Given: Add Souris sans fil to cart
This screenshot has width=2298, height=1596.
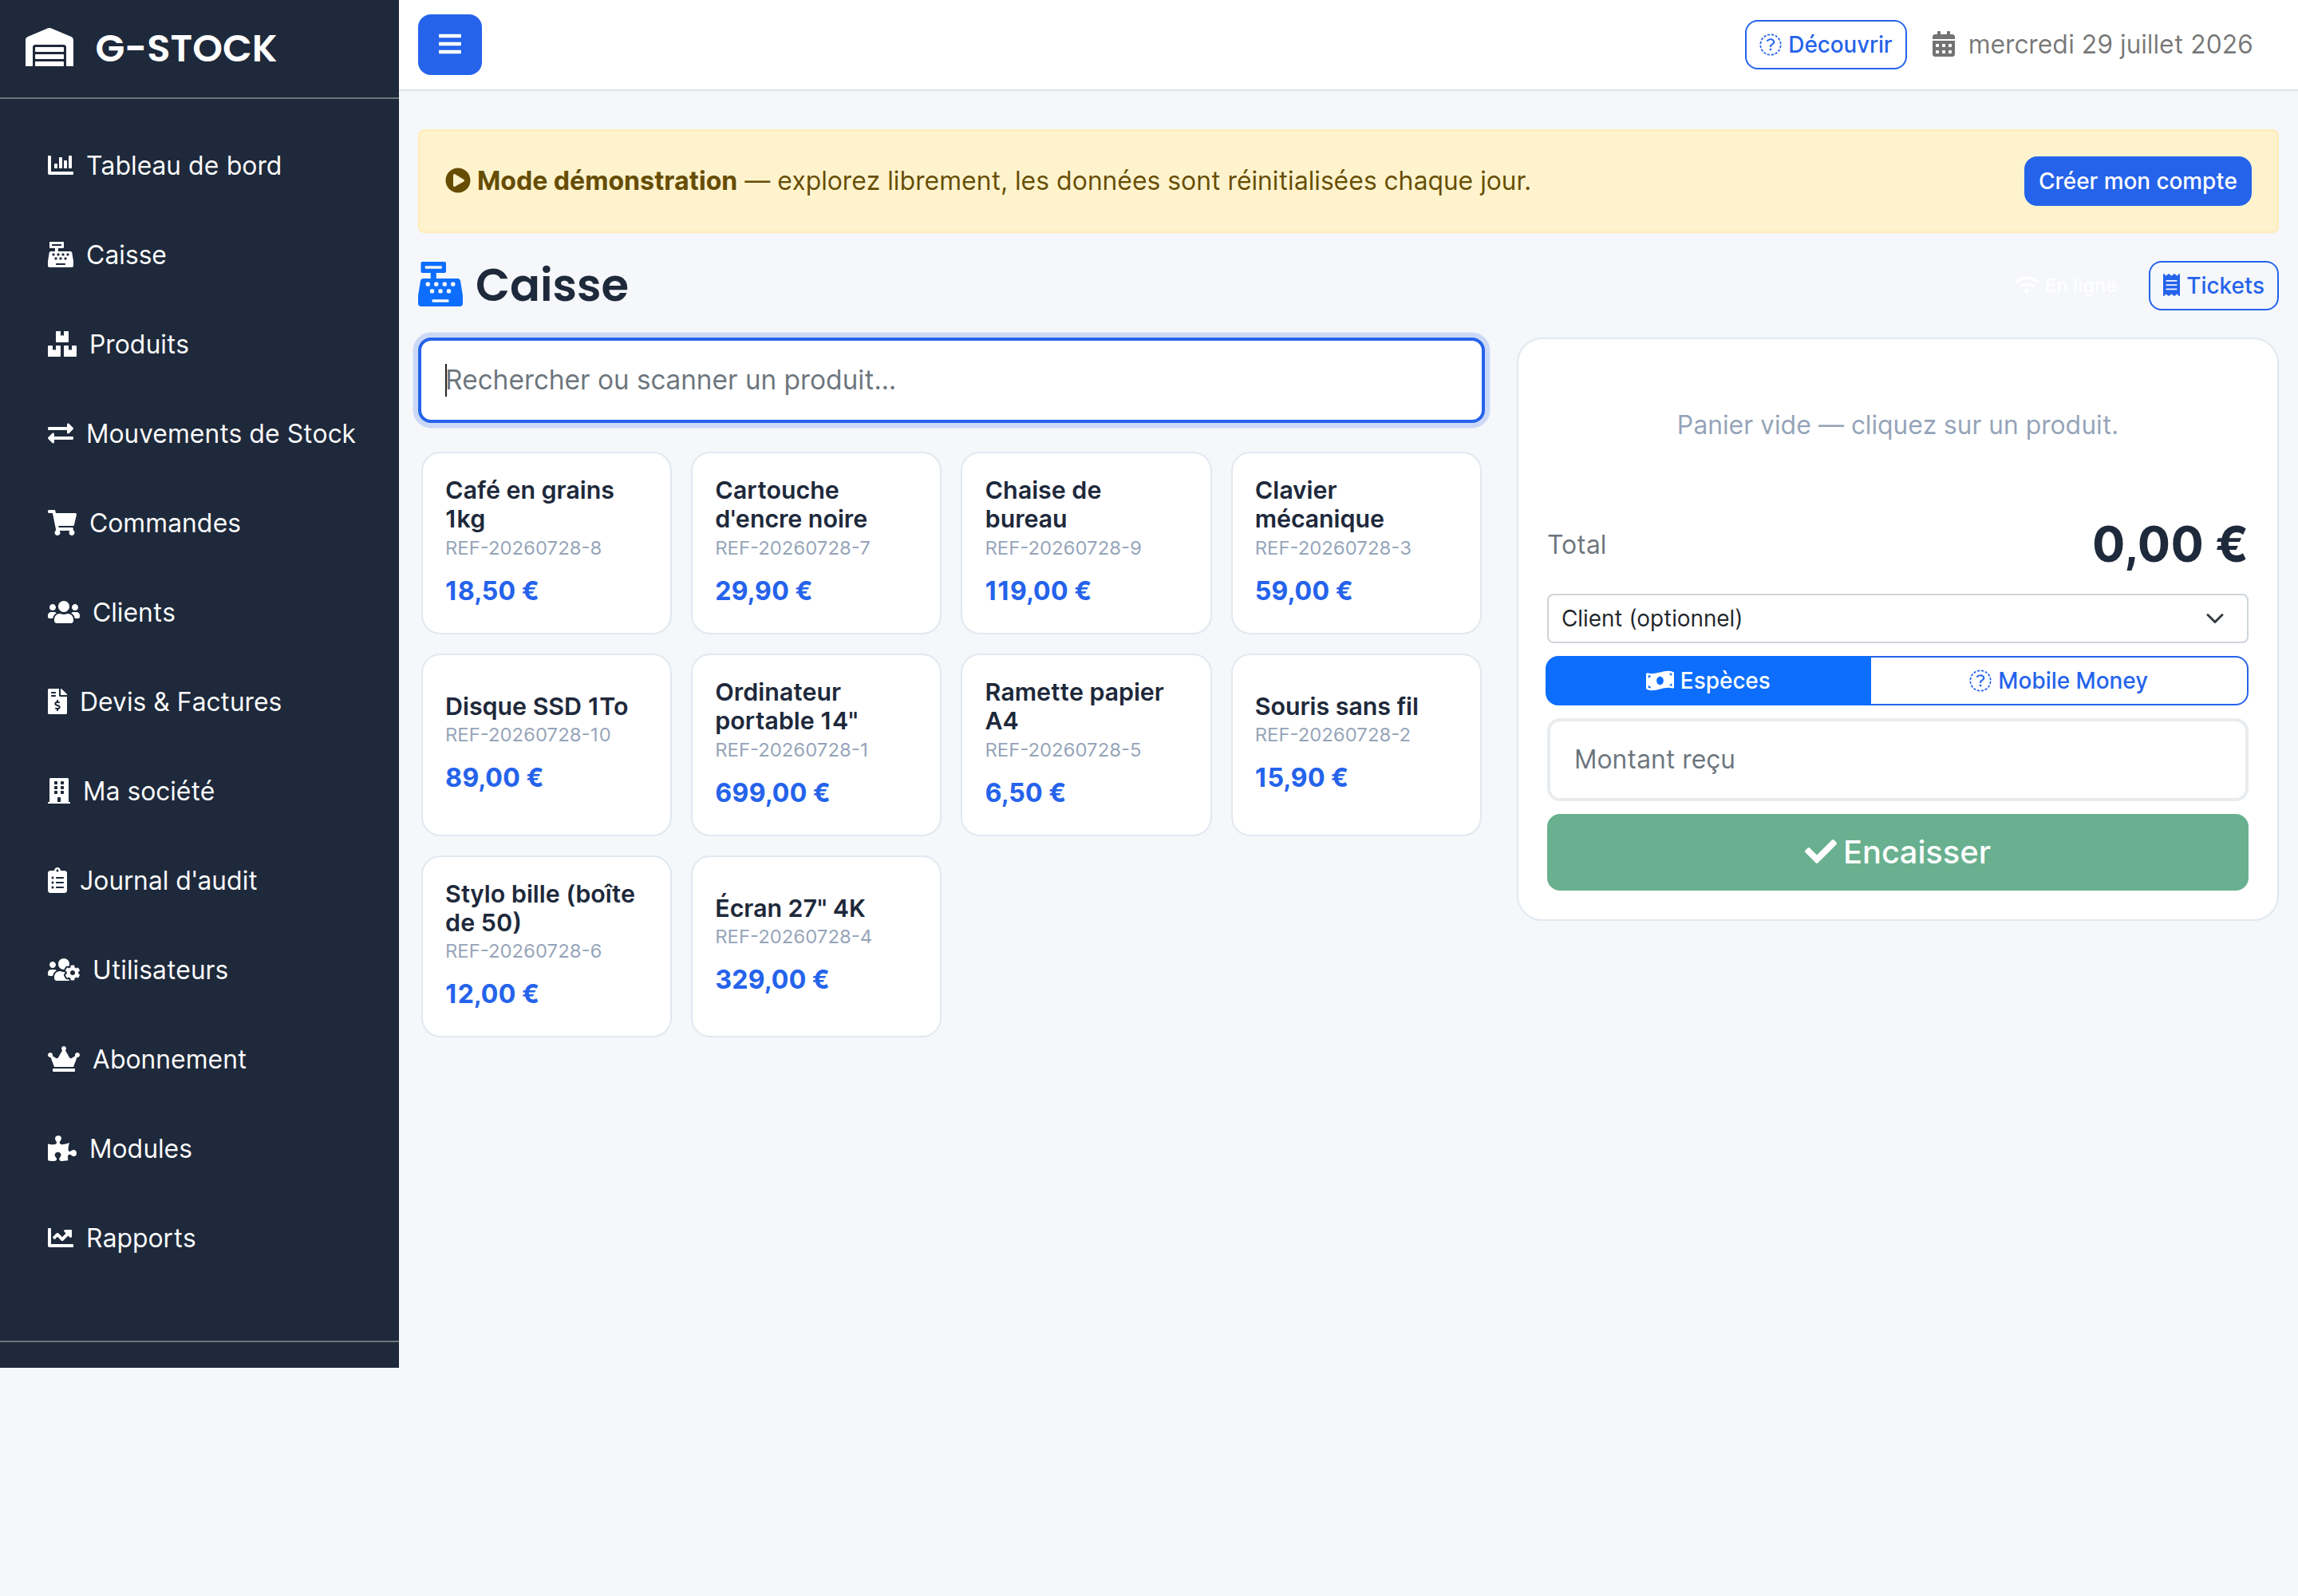Looking at the screenshot, I should [1356, 745].
